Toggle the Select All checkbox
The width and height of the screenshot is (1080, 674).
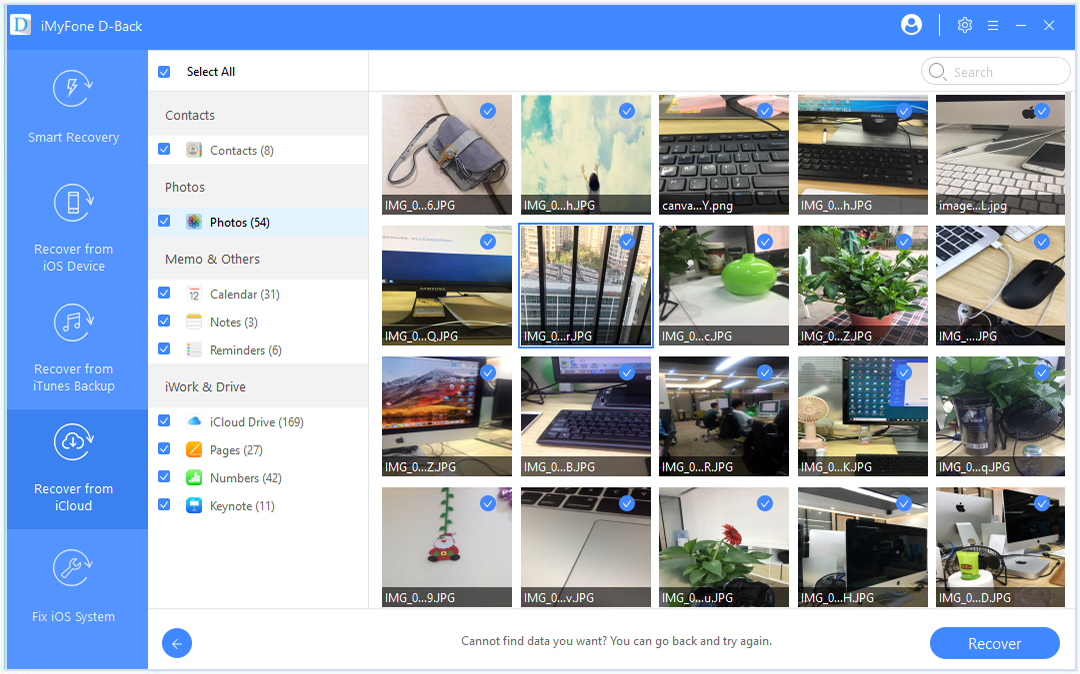164,72
